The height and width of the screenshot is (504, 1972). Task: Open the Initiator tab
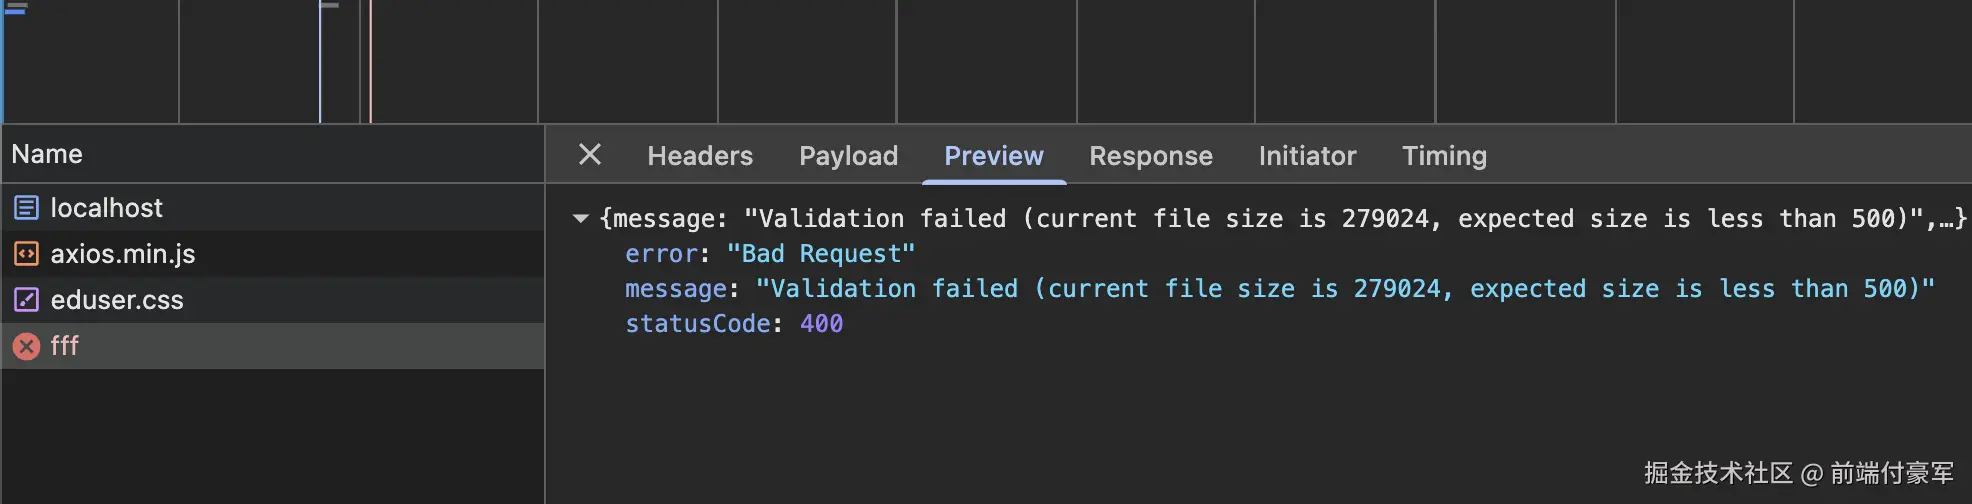[x=1307, y=156]
